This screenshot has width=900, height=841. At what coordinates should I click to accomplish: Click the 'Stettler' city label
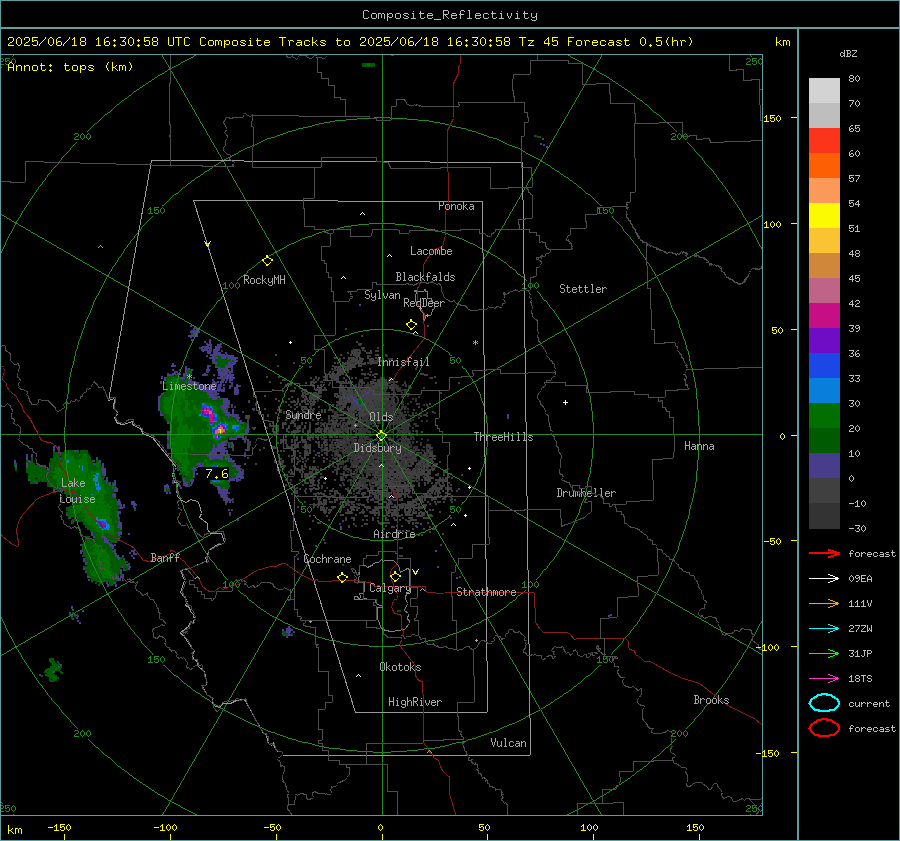point(583,289)
